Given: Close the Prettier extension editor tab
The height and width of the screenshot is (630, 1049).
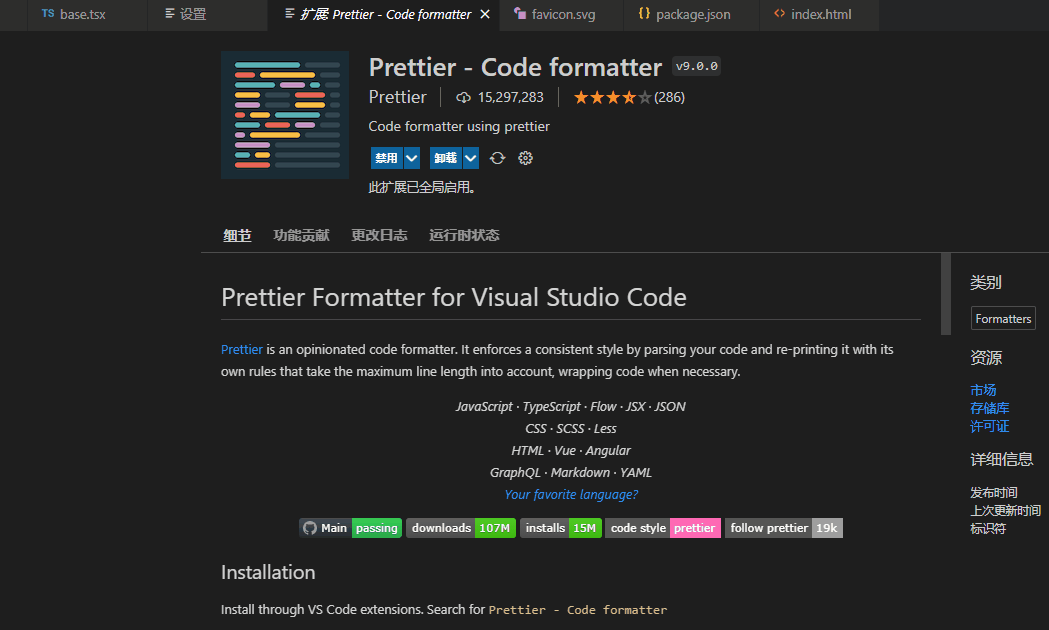Looking at the screenshot, I should 485,15.
